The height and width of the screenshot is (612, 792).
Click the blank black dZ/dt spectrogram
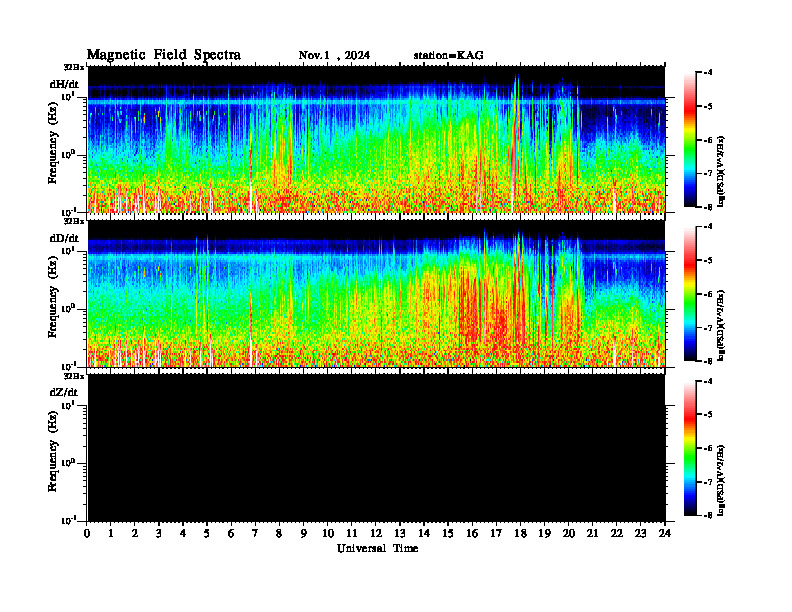point(376,448)
